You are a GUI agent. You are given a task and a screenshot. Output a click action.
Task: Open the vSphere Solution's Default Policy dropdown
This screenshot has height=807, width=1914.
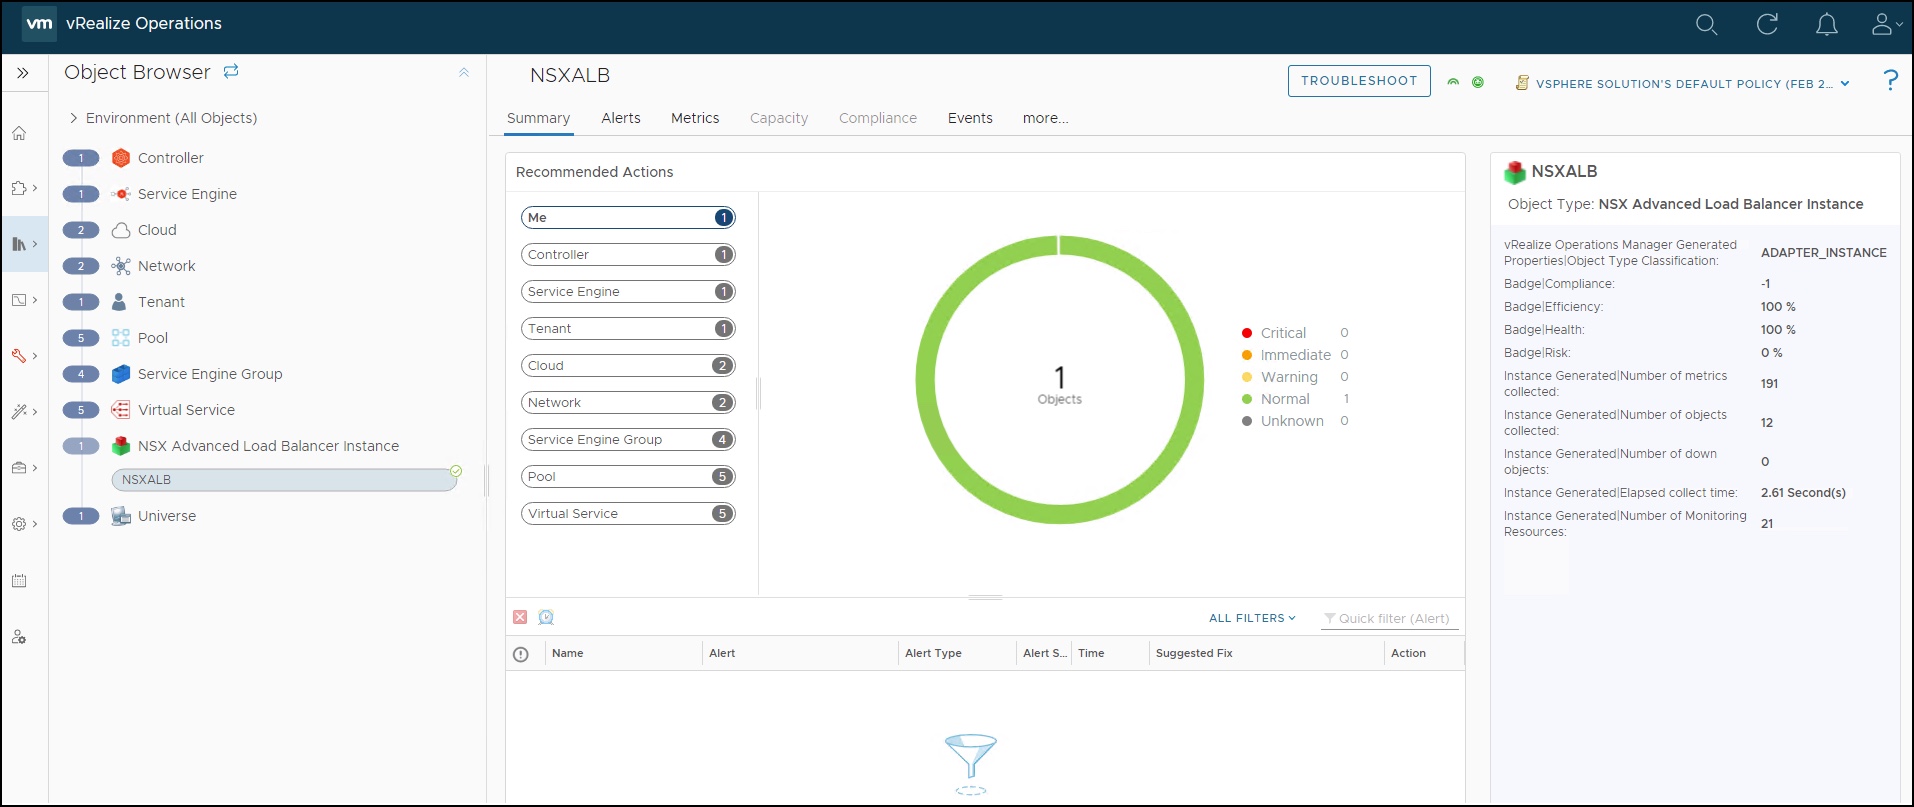(1693, 84)
